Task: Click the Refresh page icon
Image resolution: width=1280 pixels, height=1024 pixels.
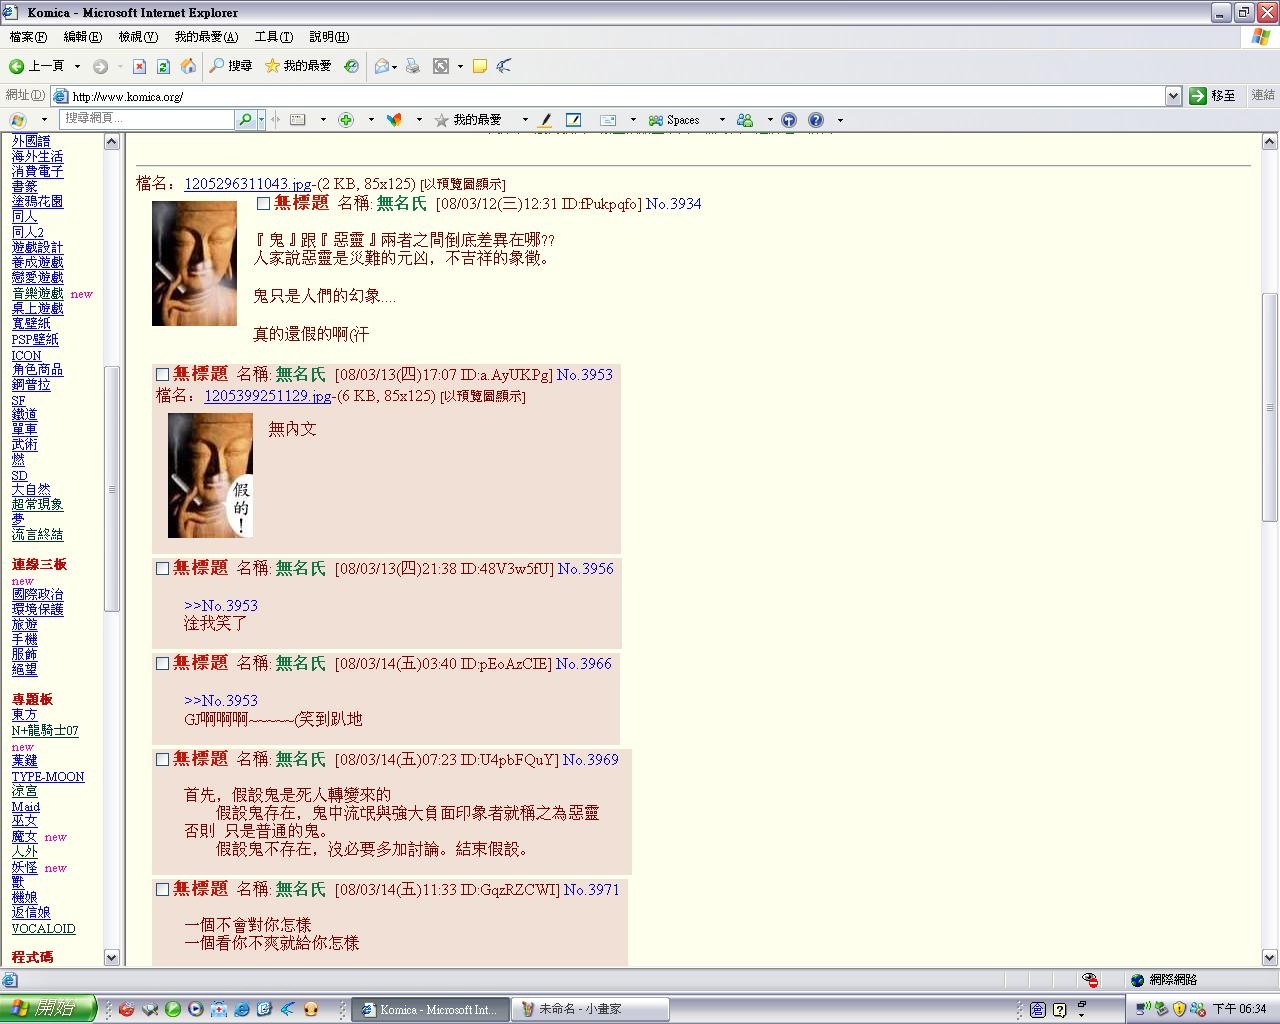Action: pos(164,66)
